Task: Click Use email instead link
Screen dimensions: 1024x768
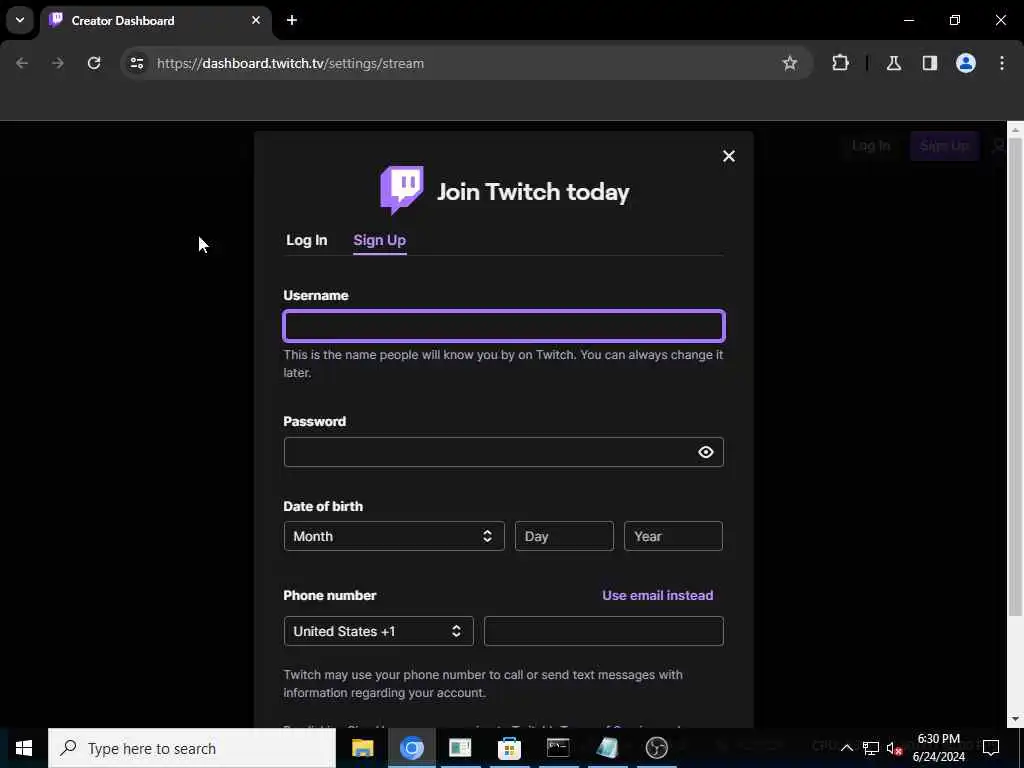Action: (x=658, y=596)
